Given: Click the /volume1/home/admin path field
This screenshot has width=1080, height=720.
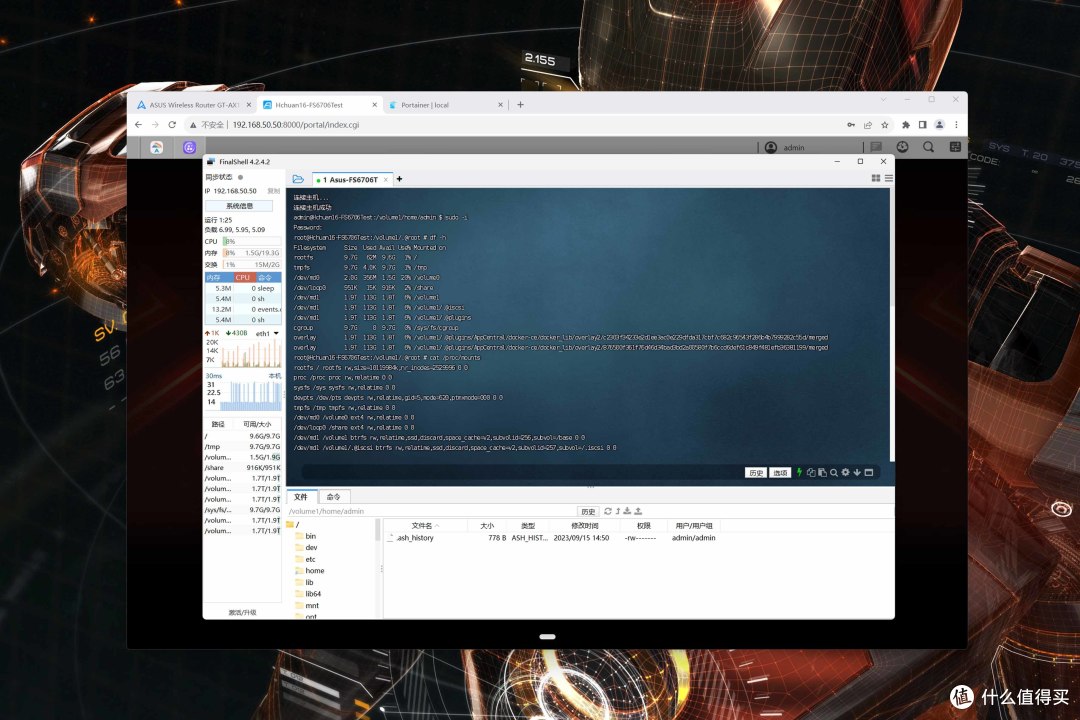Looking at the screenshot, I should [431, 511].
